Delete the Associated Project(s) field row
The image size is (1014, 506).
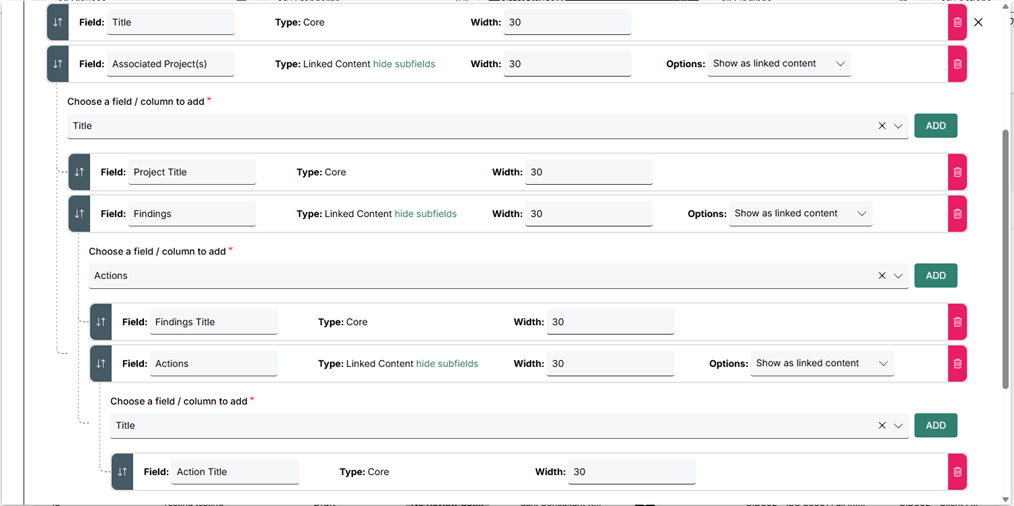coord(957,64)
